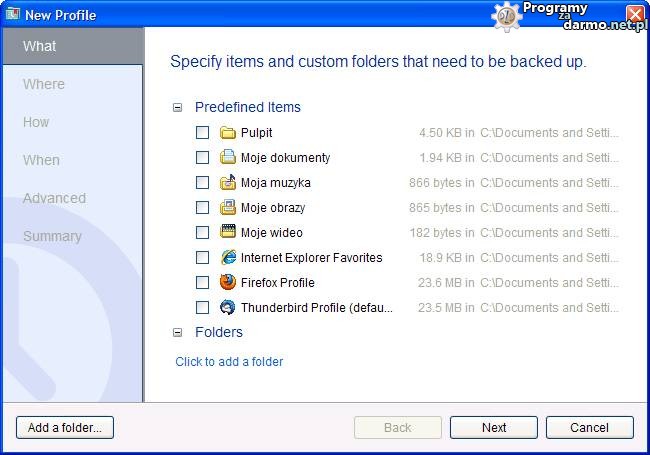
Task: Follow the Click to add a folder link
Action: point(229,362)
